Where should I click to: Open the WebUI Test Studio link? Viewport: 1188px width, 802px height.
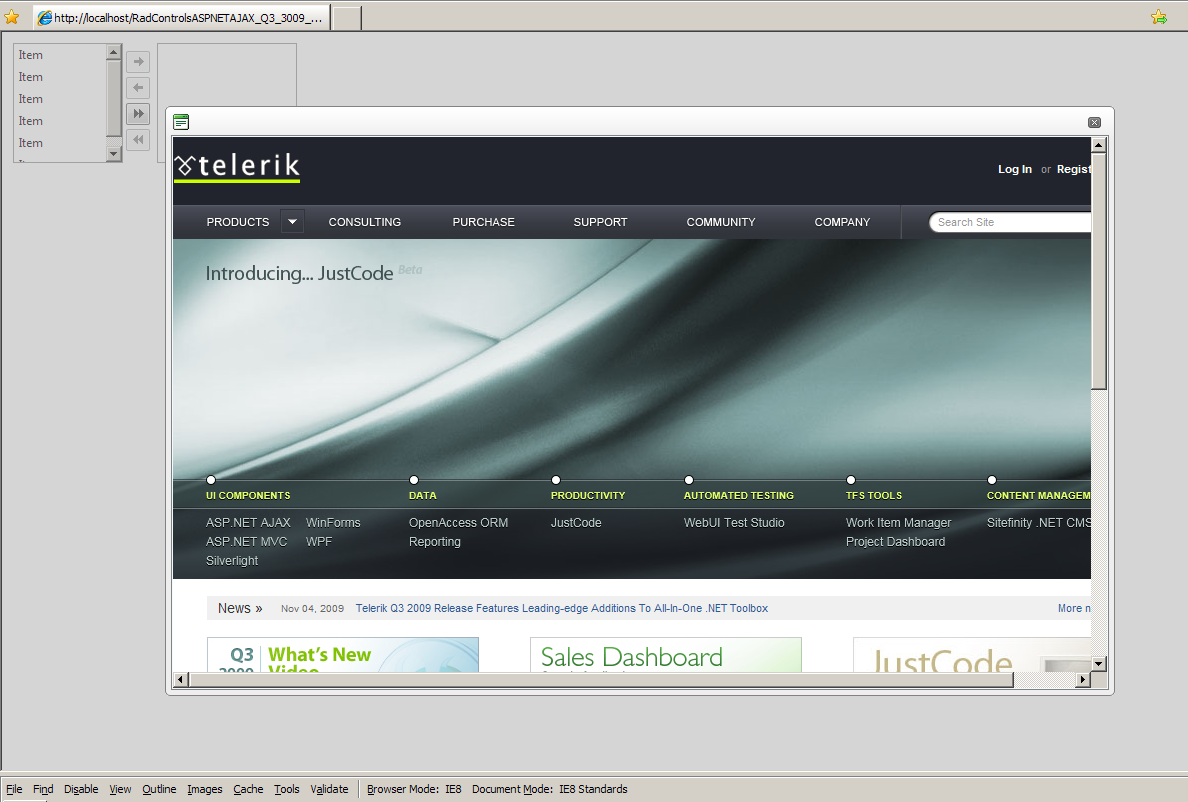coord(733,523)
